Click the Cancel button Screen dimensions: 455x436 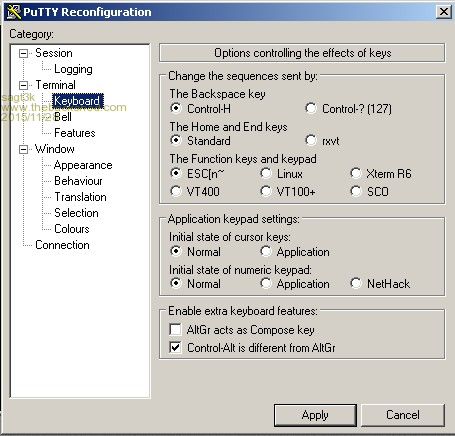pos(403,415)
